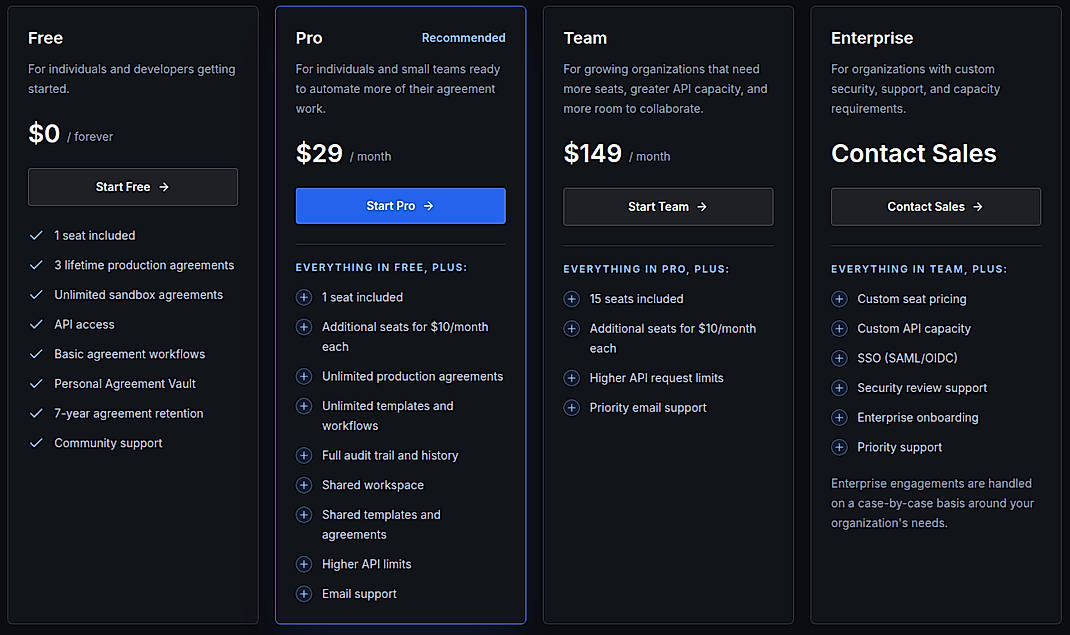Click plus icon beside Enterprise onboarding
1070x635 pixels.
pos(839,417)
